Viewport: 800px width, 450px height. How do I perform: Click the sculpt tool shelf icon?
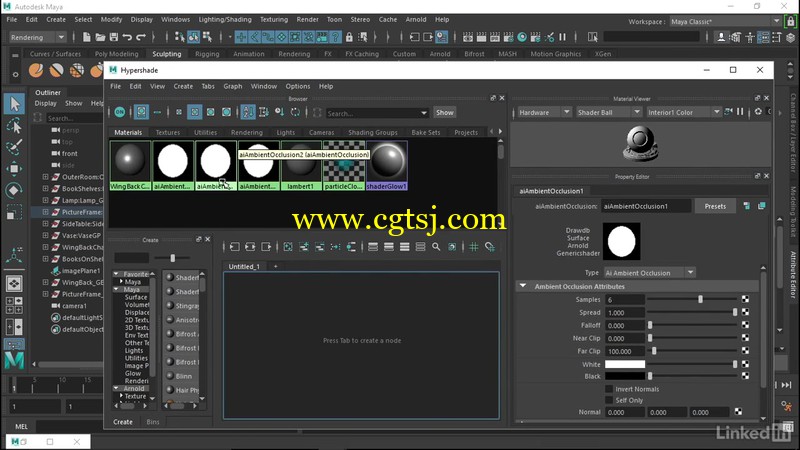coord(36,70)
